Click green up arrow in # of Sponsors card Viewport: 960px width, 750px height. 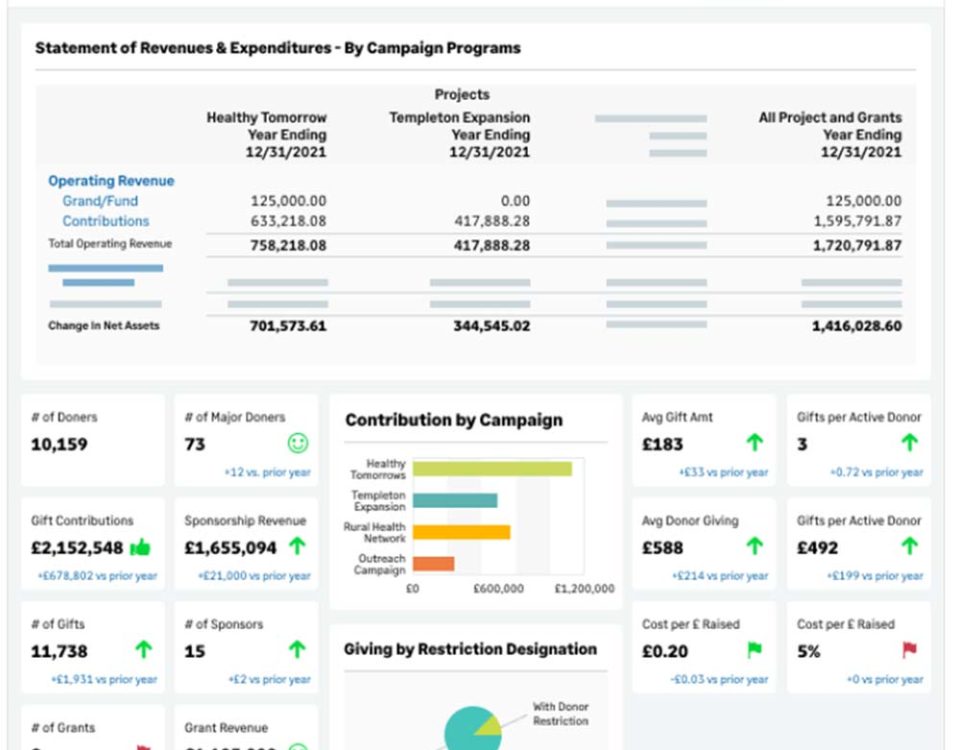[298, 649]
